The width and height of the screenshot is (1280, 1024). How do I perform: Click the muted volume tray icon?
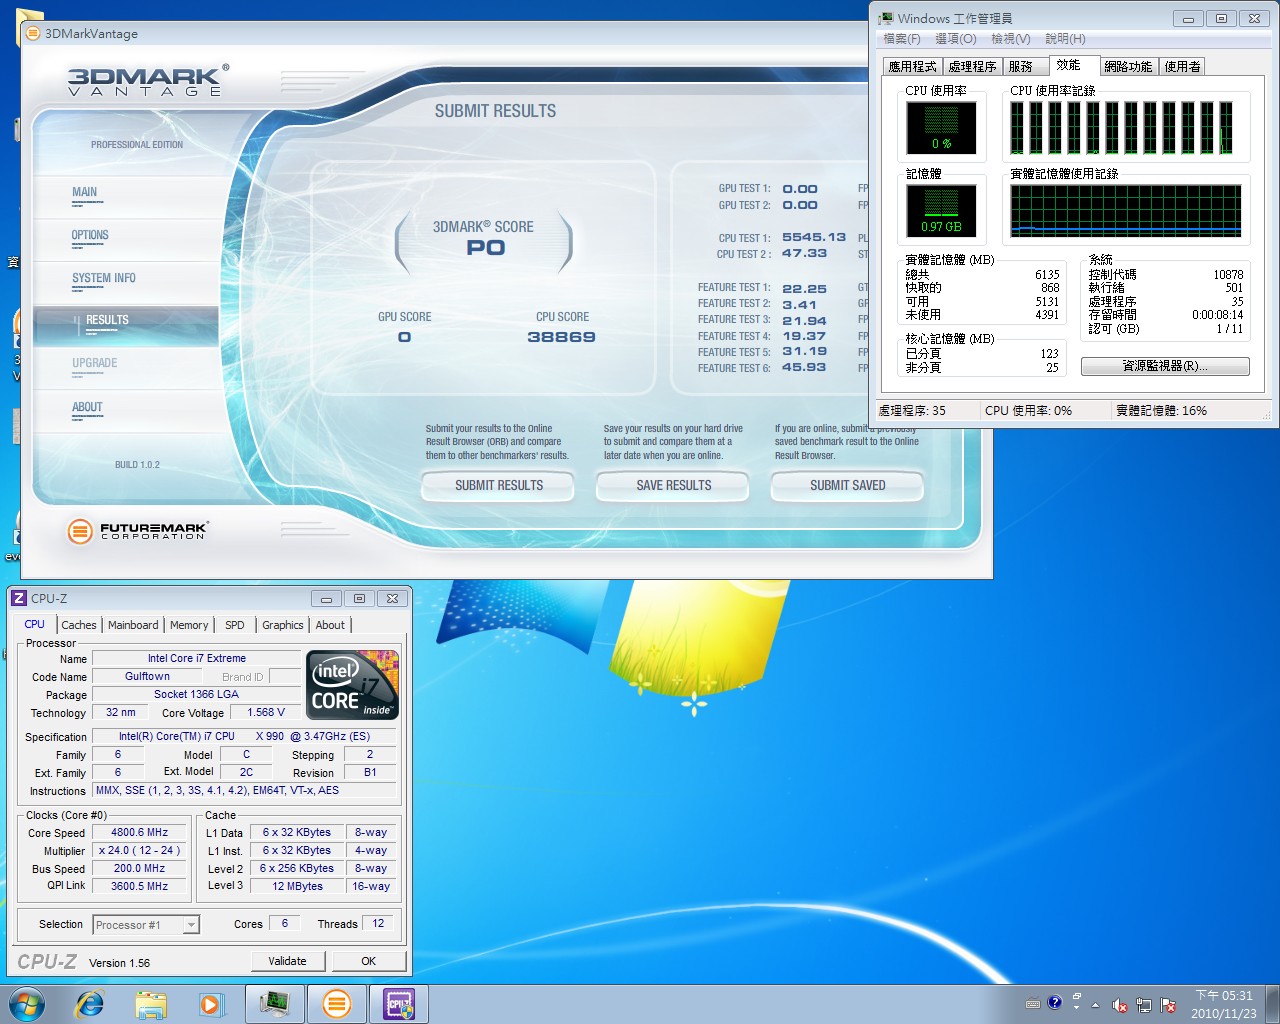pos(1120,1005)
